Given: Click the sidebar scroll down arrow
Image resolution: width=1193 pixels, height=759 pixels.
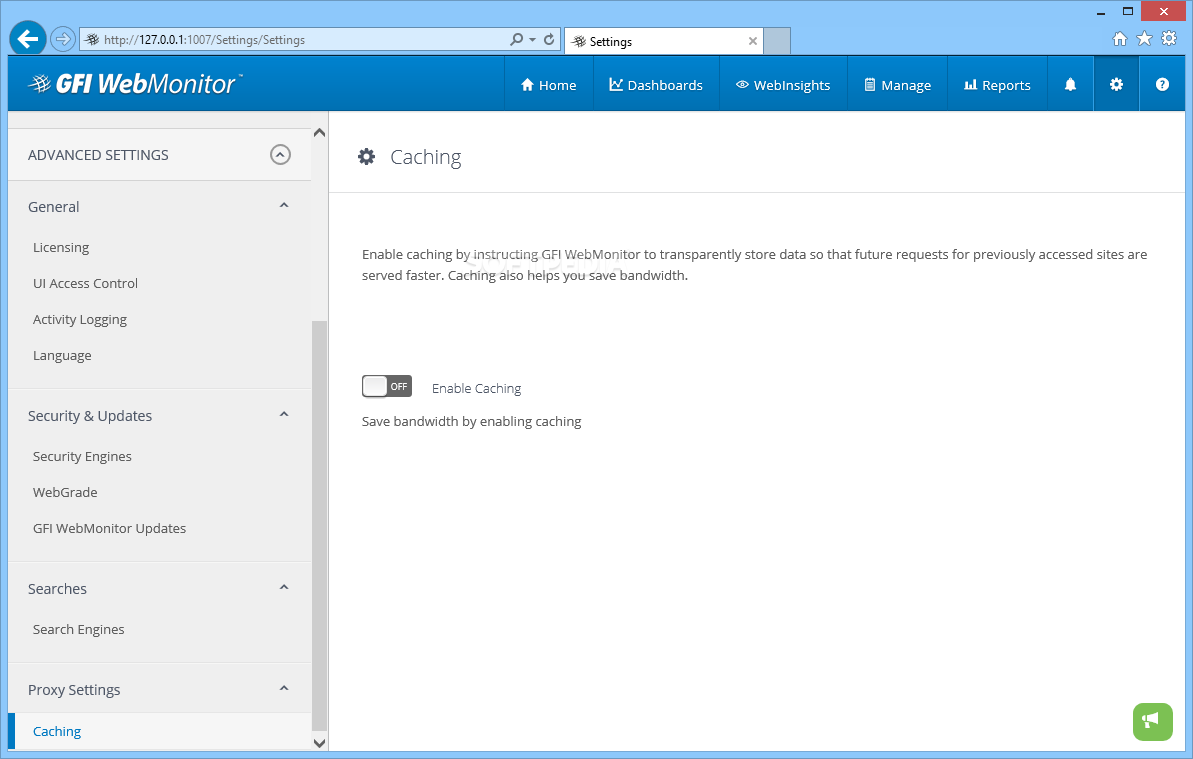Looking at the screenshot, I should (320, 743).
